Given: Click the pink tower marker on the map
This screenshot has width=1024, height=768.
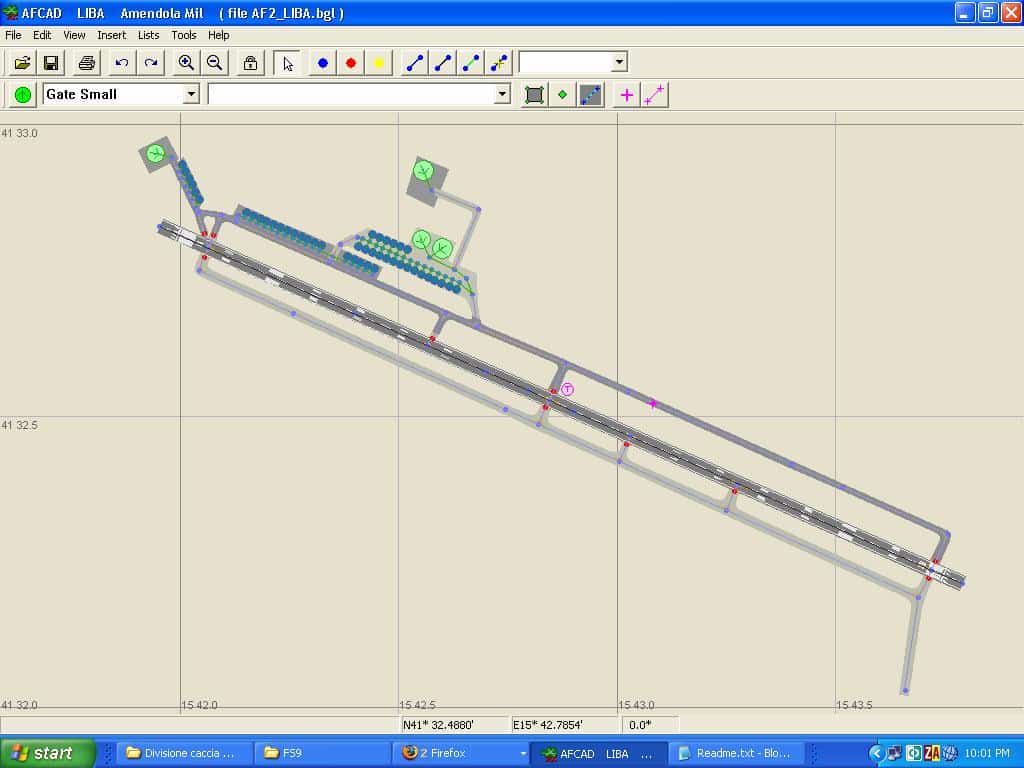Looking at the screenshot, I should [567, 389].
